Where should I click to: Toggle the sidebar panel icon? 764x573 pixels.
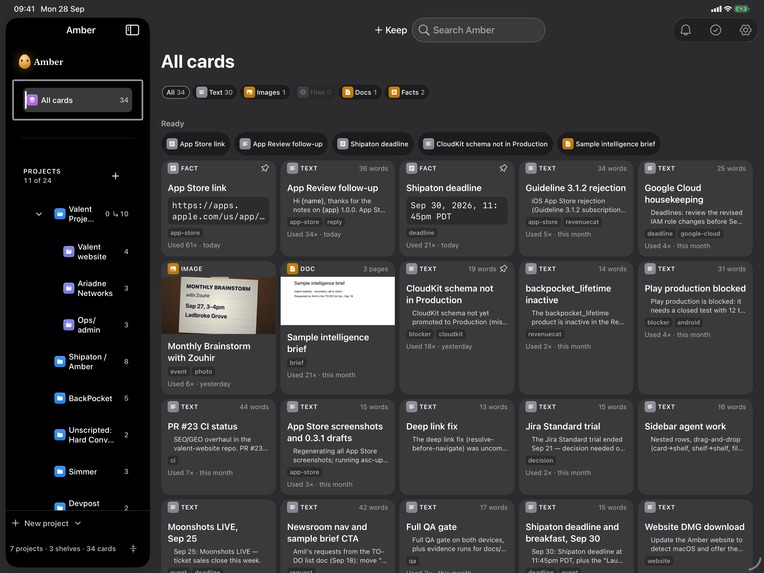[x=132, y=30]
